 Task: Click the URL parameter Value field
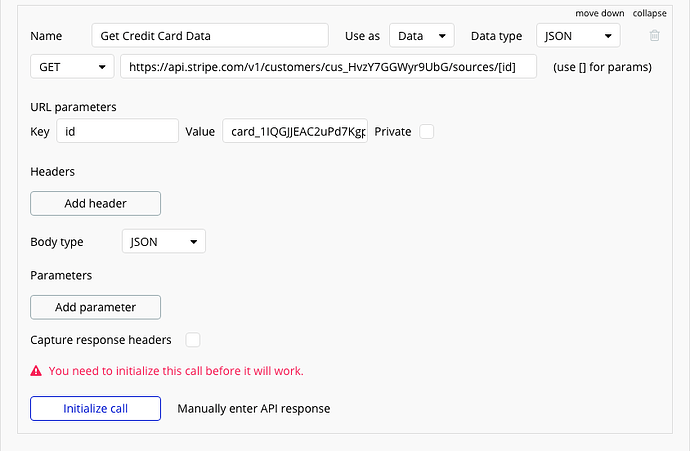pos(295,132)
